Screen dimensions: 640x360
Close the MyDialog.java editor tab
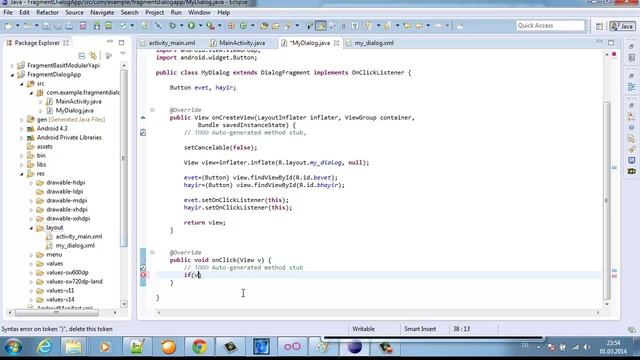click(x=336, y=43)
